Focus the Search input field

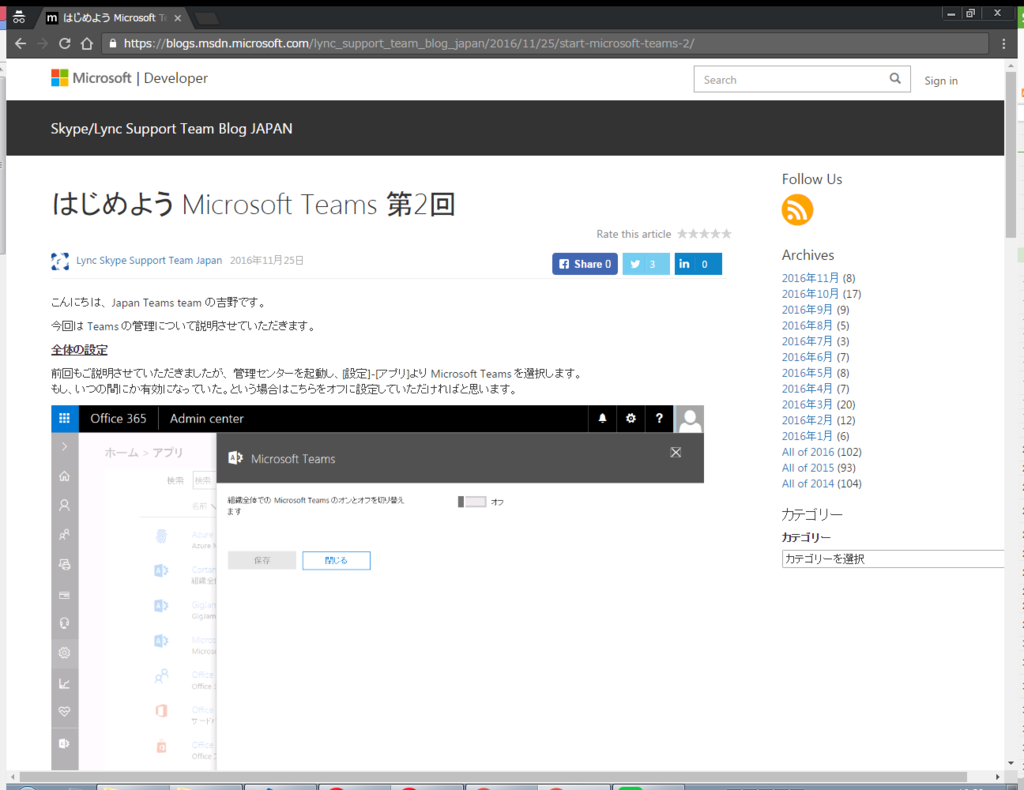pyautogui.click(x=790, y=80)
